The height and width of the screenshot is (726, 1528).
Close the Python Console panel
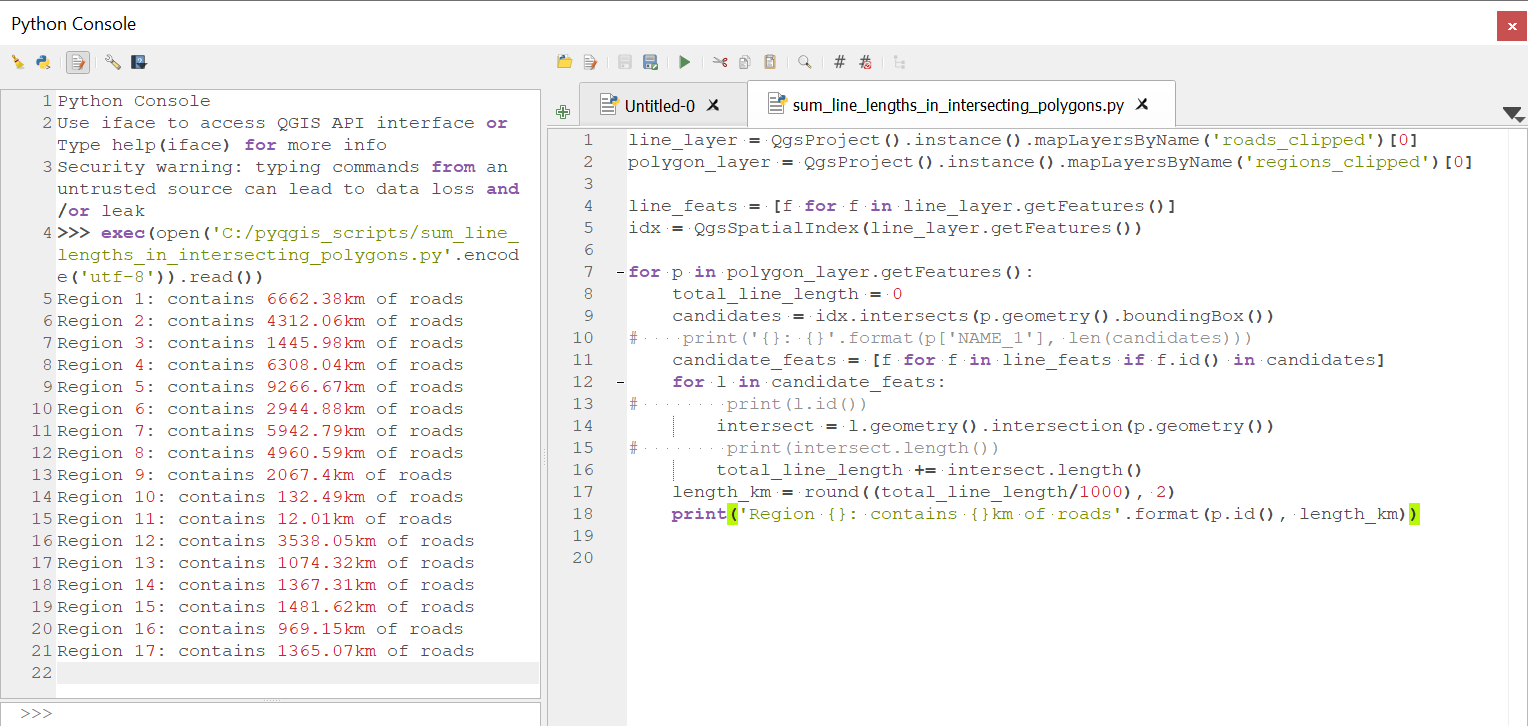tap(1511, 26)
